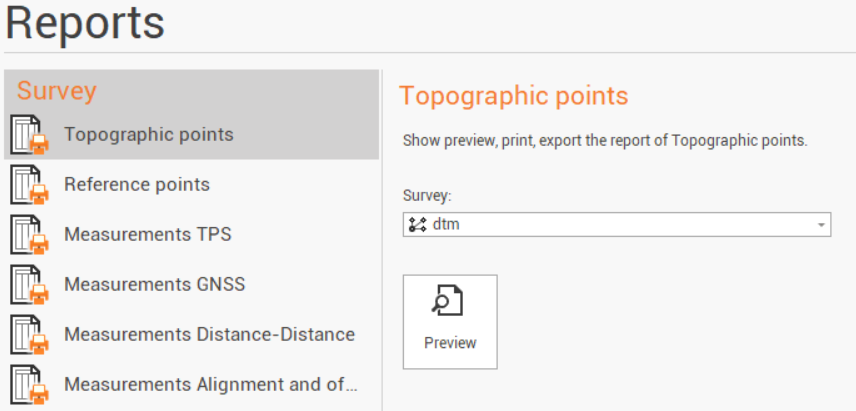Viewport: 856px width, 411px height.
Task: Click the Measurements Alignment report icon
Action: [x=30, y=385]
